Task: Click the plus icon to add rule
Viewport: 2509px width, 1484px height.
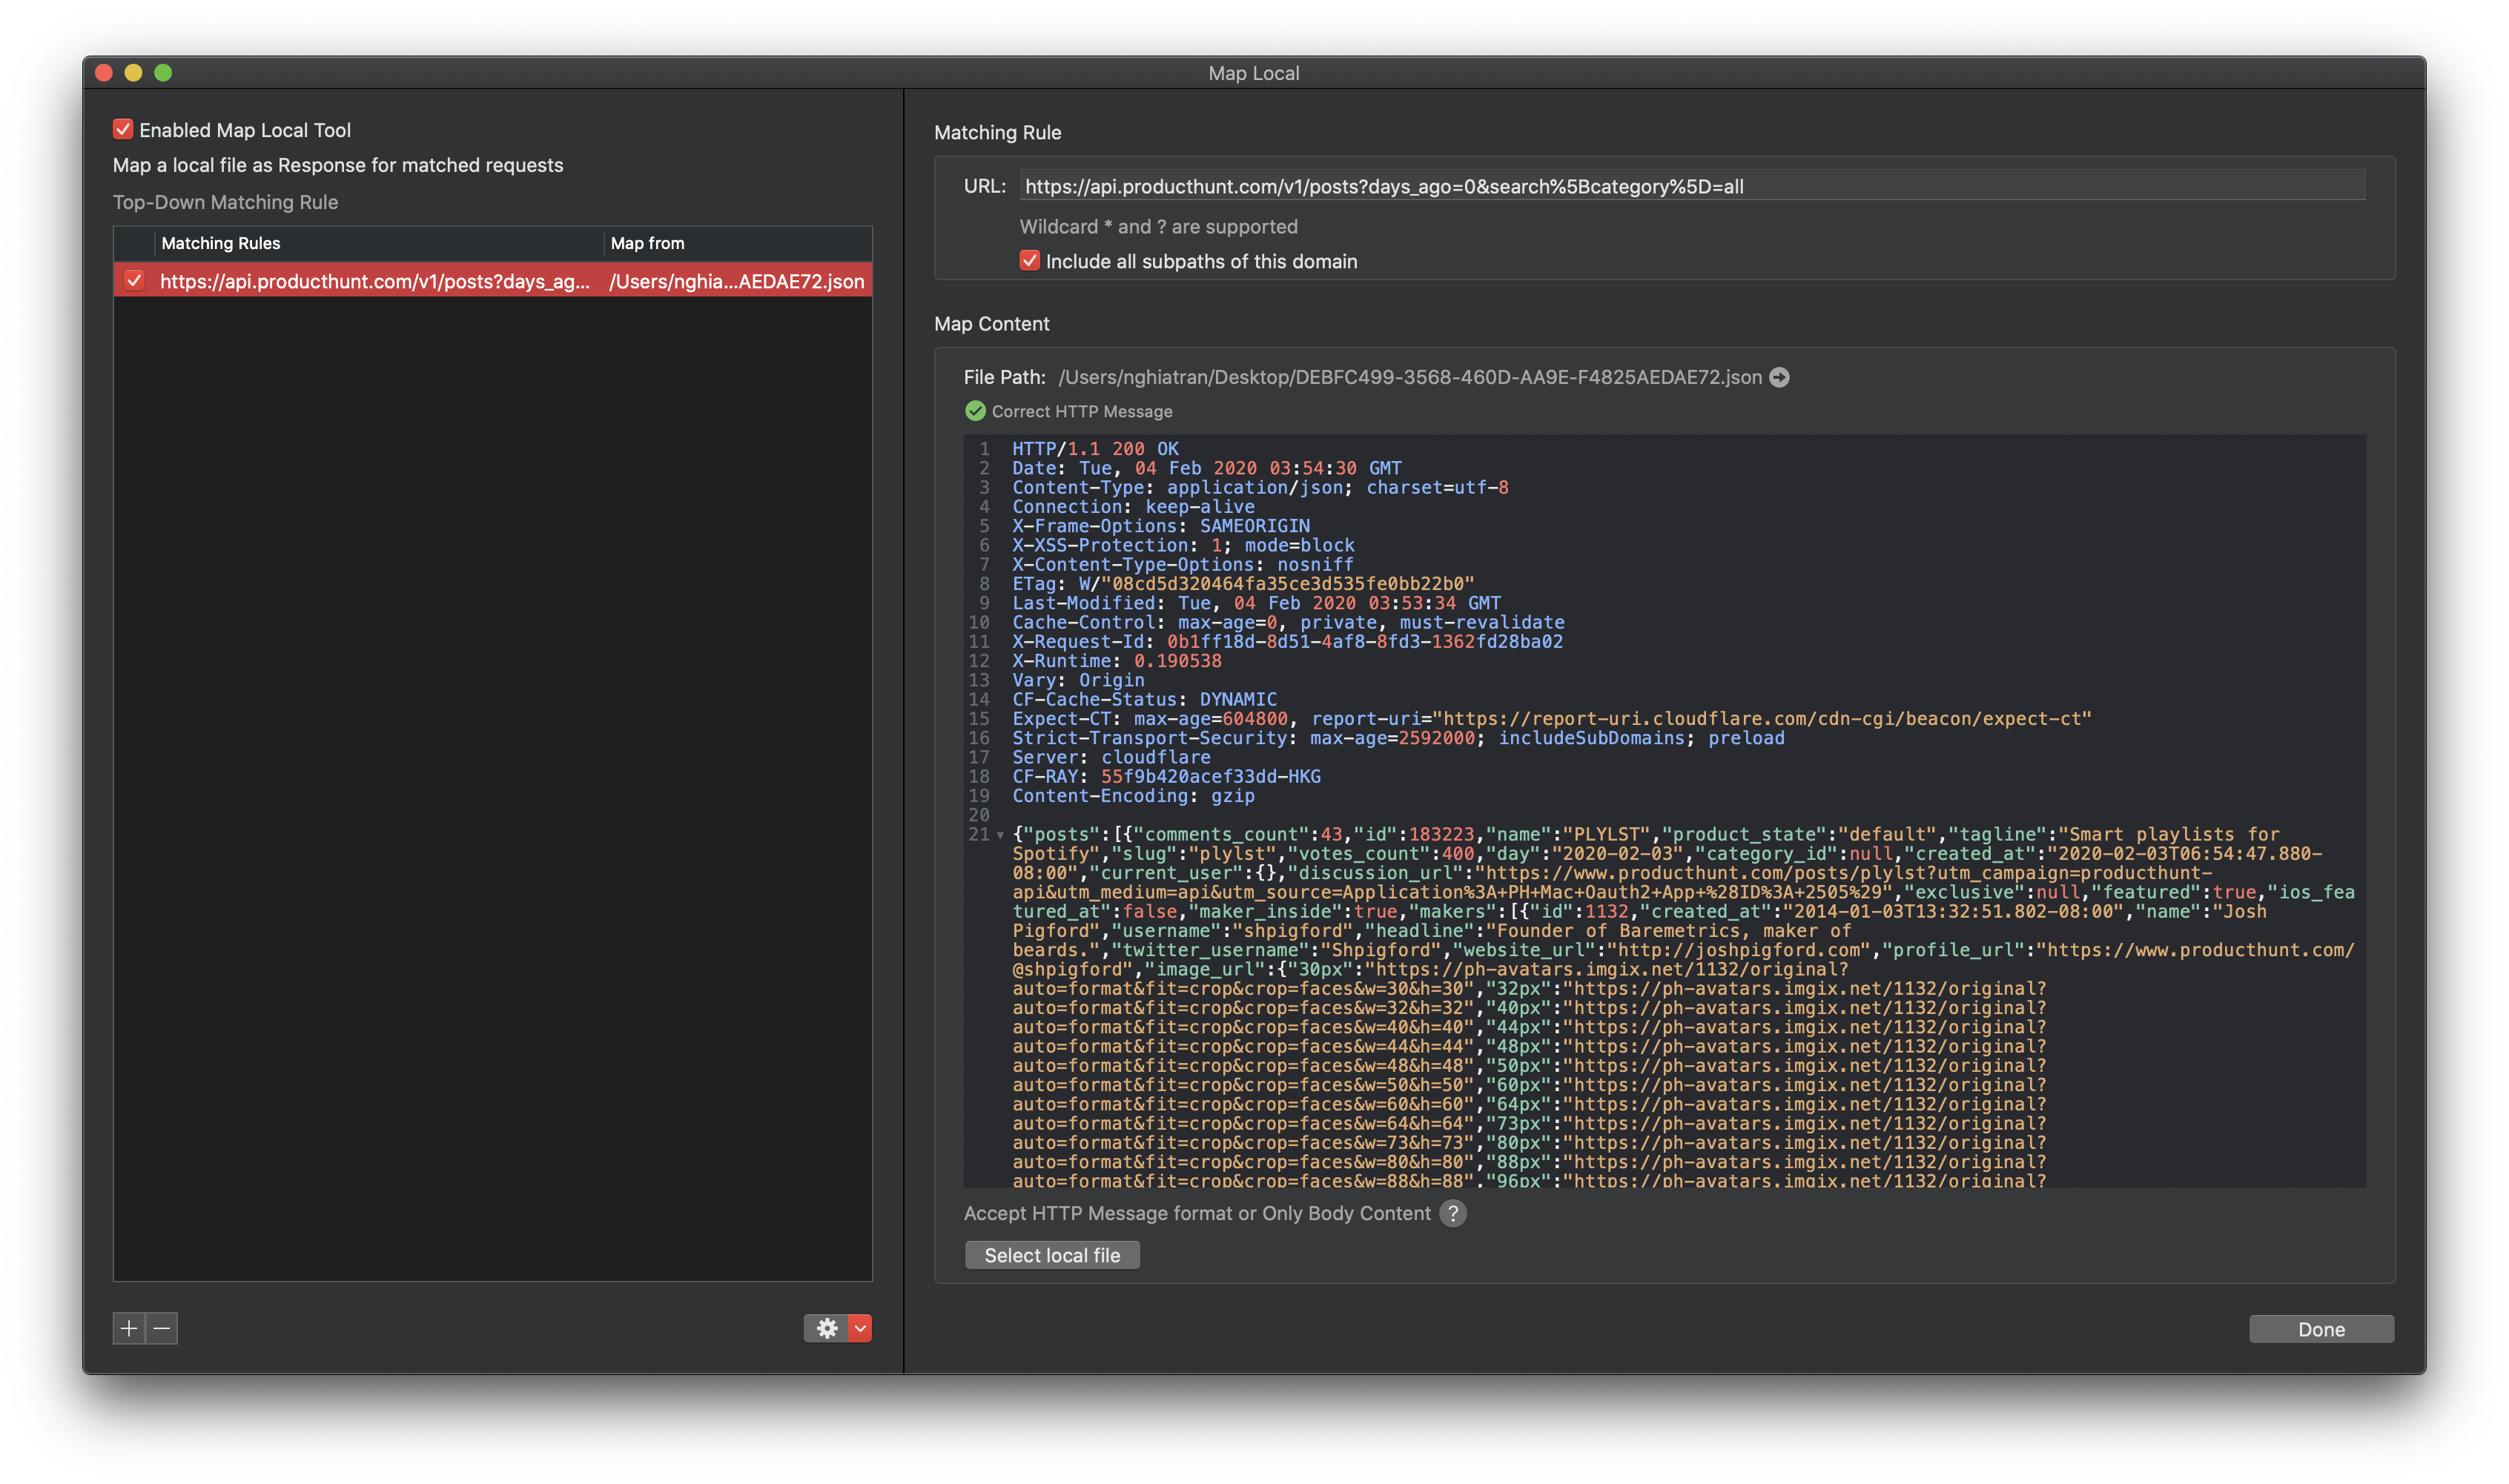Action: coord(129,1328)
